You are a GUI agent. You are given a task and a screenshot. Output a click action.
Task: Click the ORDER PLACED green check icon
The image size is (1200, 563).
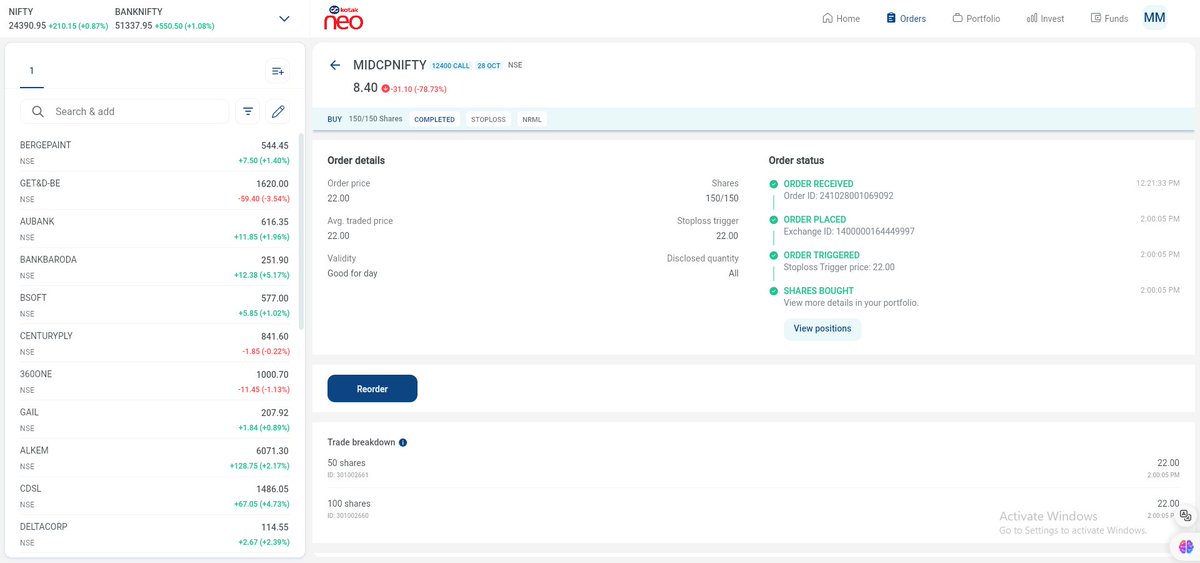click(x=774, y=219)
